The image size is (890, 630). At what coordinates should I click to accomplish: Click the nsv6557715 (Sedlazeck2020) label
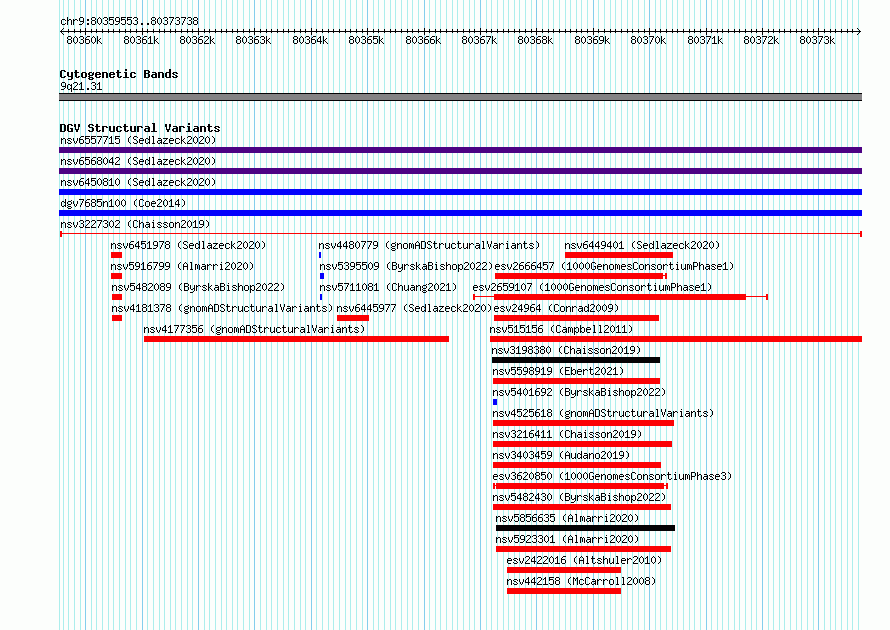(138, 140)
